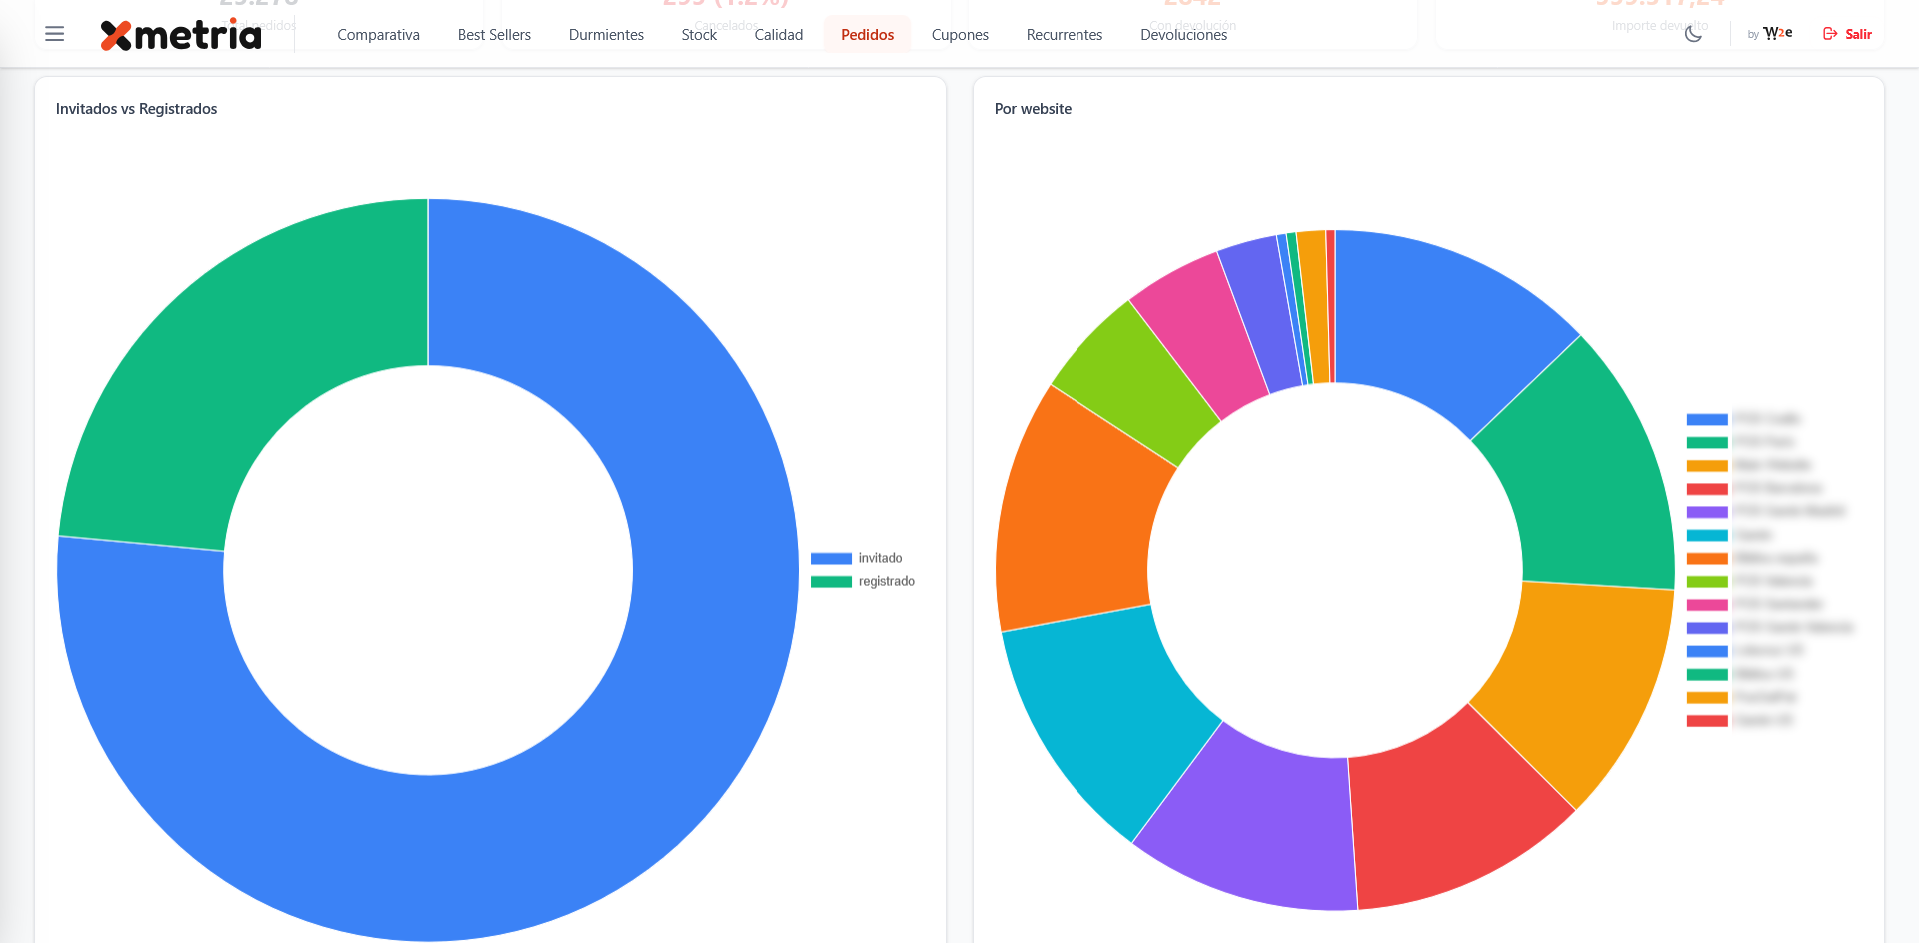Click the active Pedidos tab
This screenshot has width=1920, height=943.
[867, 35]
